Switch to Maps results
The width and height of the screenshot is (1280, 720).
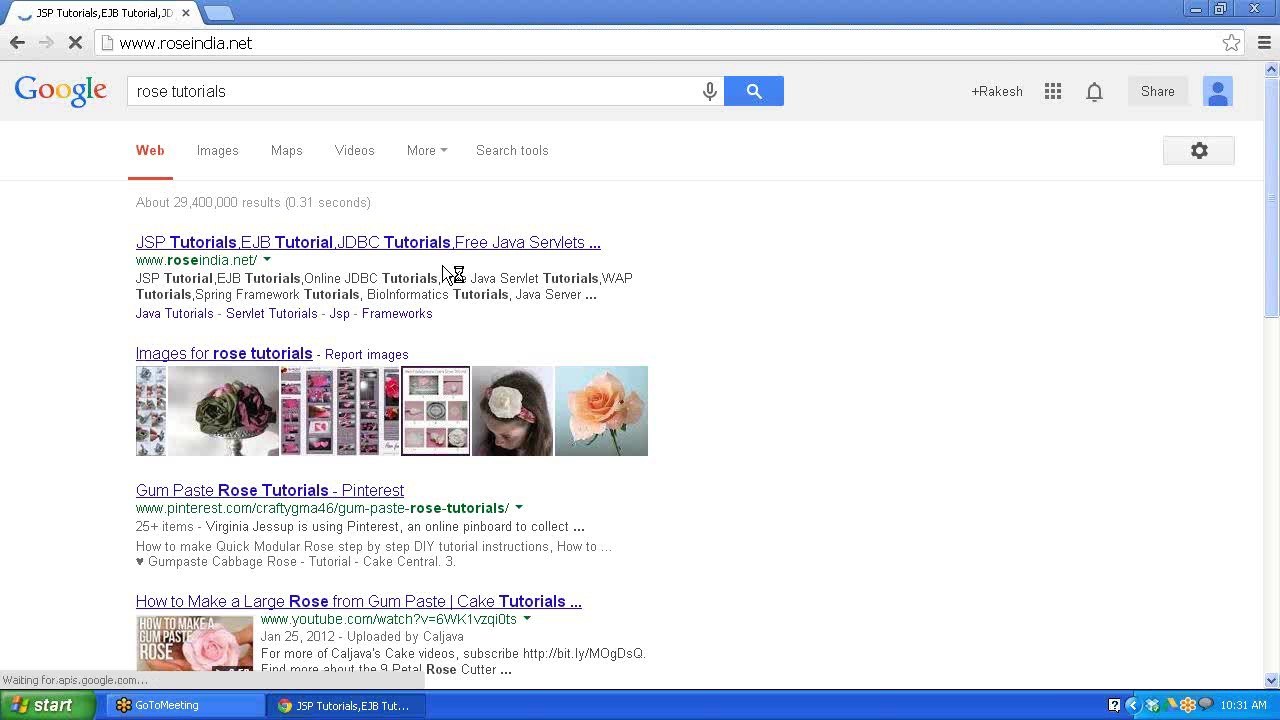point(286,150)
